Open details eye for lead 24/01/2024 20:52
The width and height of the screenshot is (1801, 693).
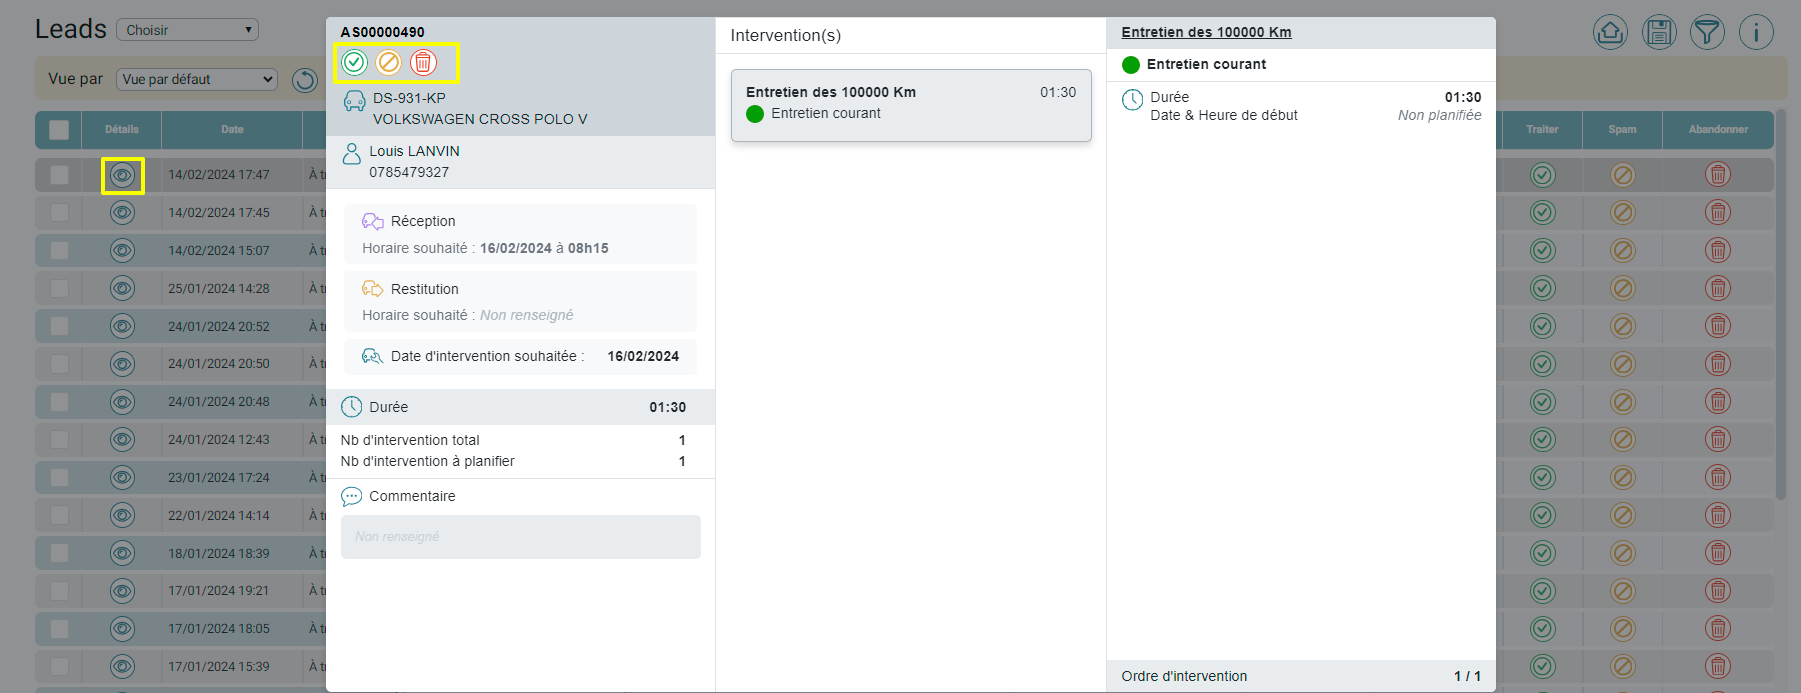coord(122,326)
